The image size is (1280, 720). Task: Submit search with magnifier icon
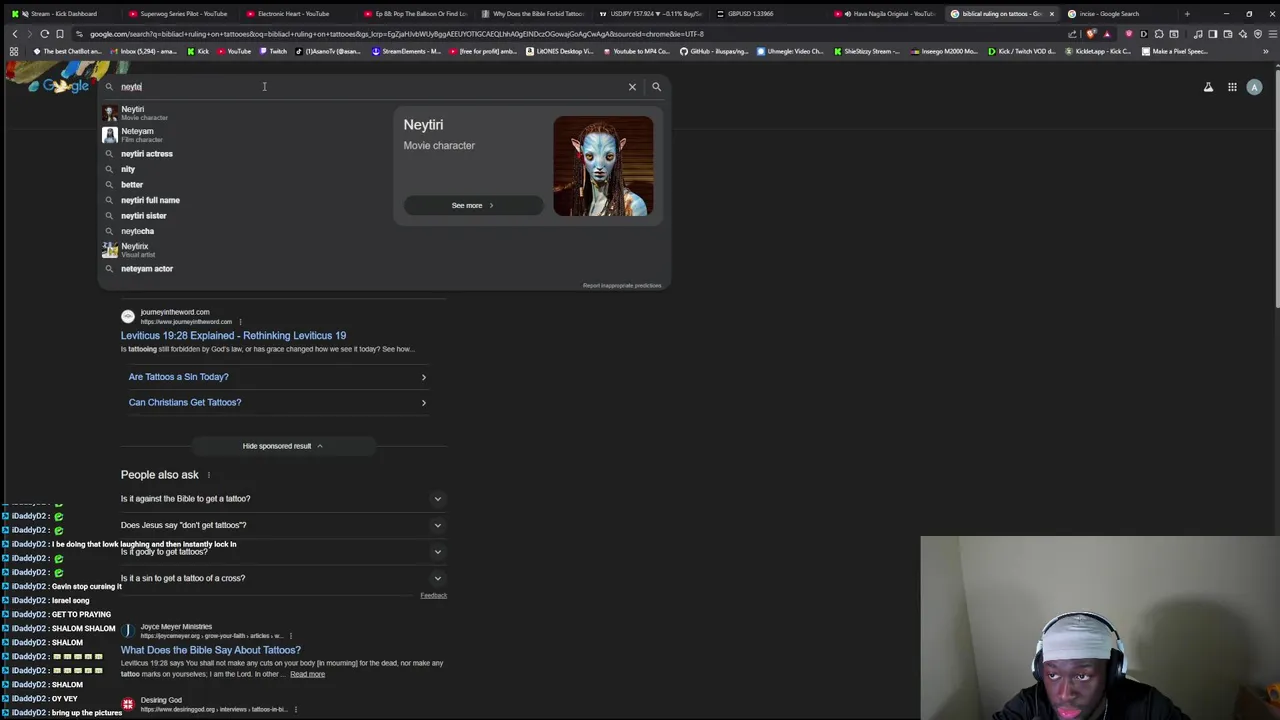[x=656, y=87]
